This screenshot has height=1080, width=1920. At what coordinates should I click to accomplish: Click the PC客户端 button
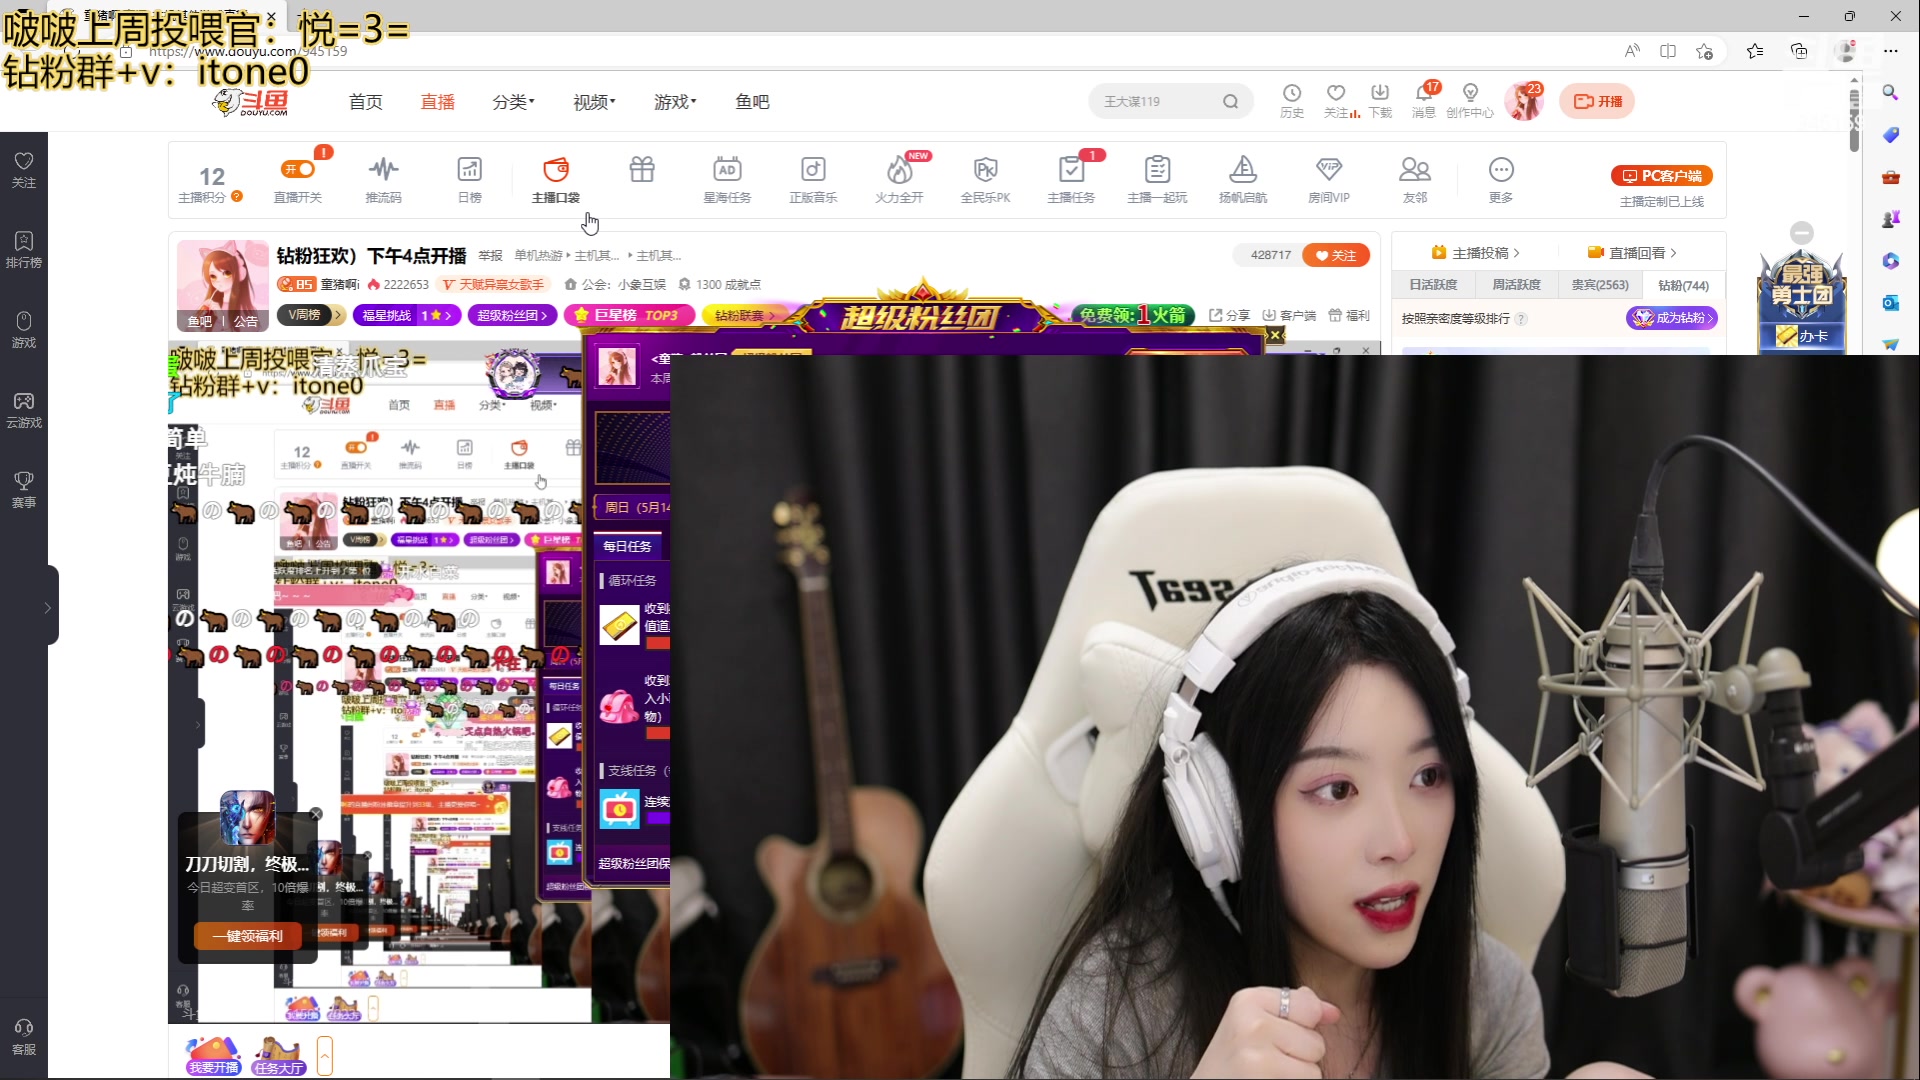pos(1662,175)
